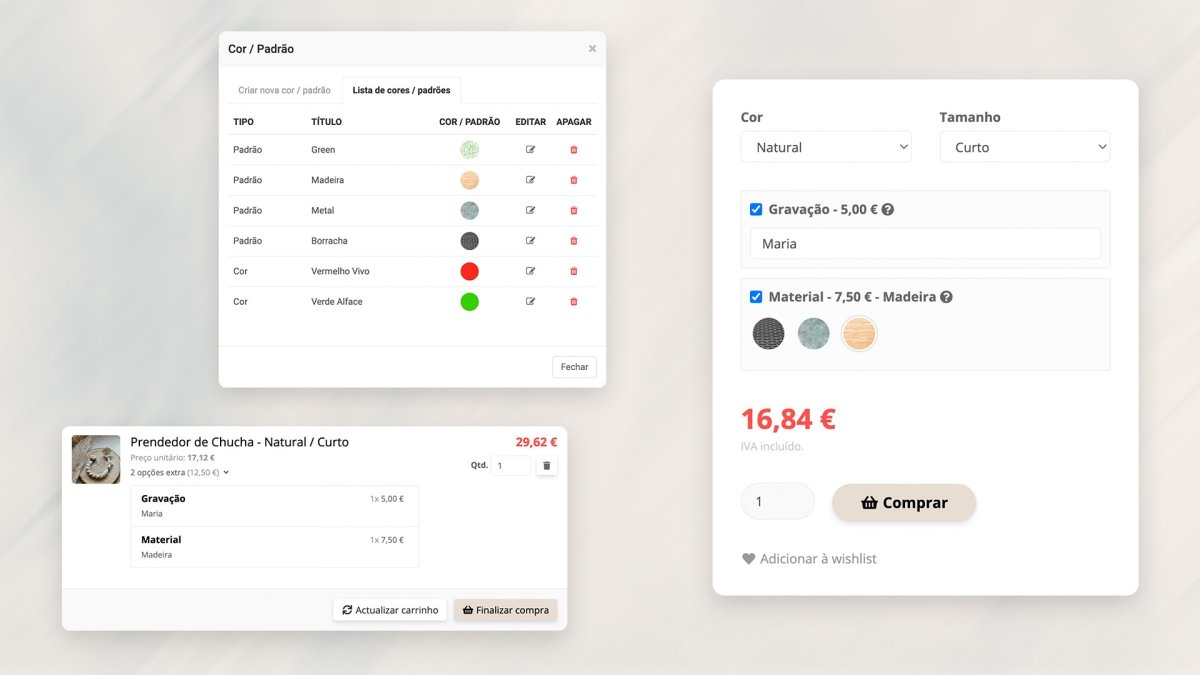Select Lista de cores / padrões tab
Viewport: 1200px width, 675px height.
(401, 90)
